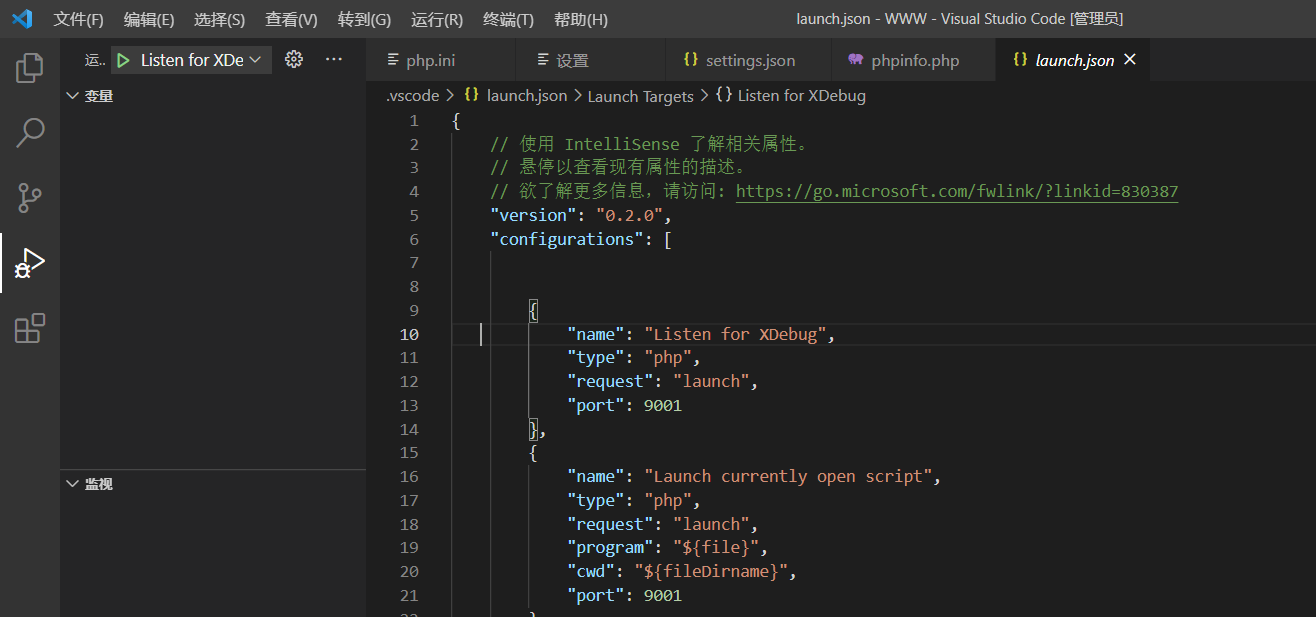Image resolution: width=1316 pixels, height=617 pixels.
Task: Open the 运行(R) menu
Action: pos(437,20)
